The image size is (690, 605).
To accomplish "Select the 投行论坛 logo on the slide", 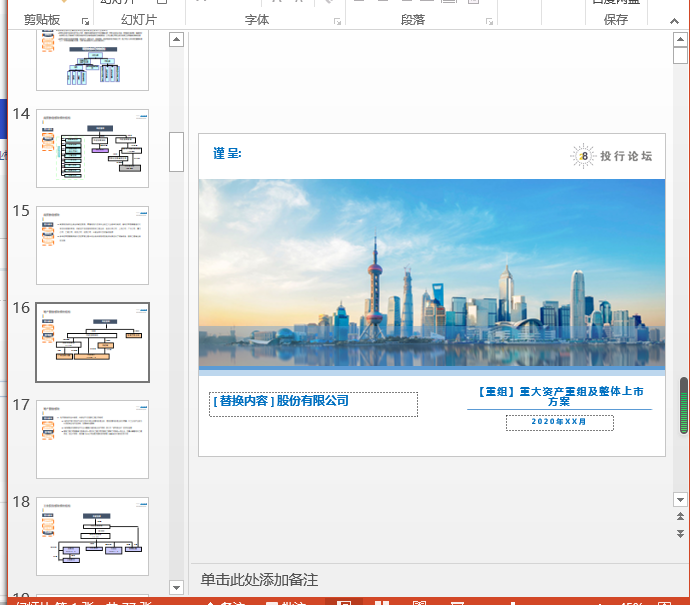I will pos(611,156).
